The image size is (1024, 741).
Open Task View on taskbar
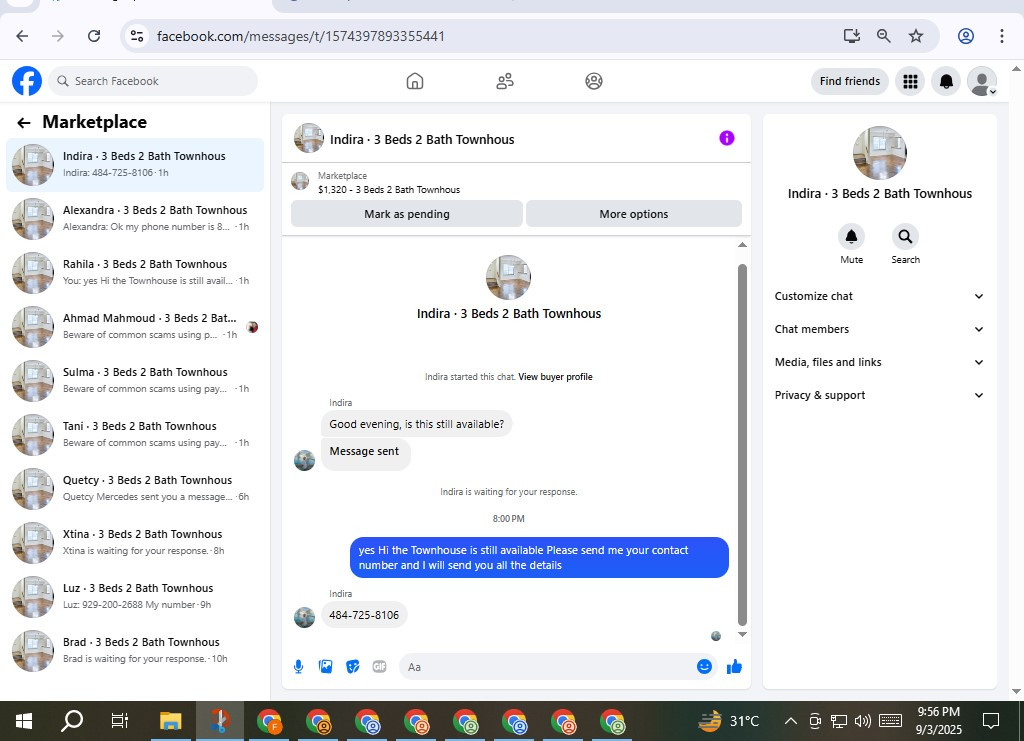click(x=120, y=721)
